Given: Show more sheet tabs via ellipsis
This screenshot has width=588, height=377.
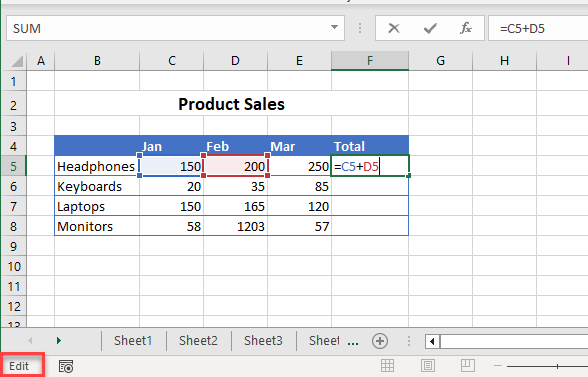Looking at the screenshot, I should 353,342.
